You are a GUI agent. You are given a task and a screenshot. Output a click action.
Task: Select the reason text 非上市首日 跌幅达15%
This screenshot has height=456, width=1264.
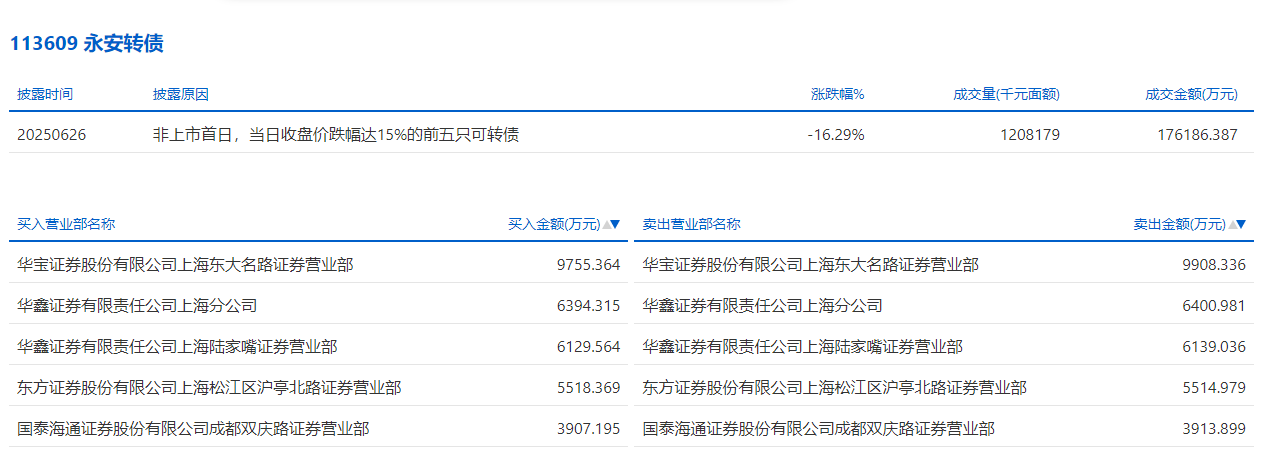335,134
